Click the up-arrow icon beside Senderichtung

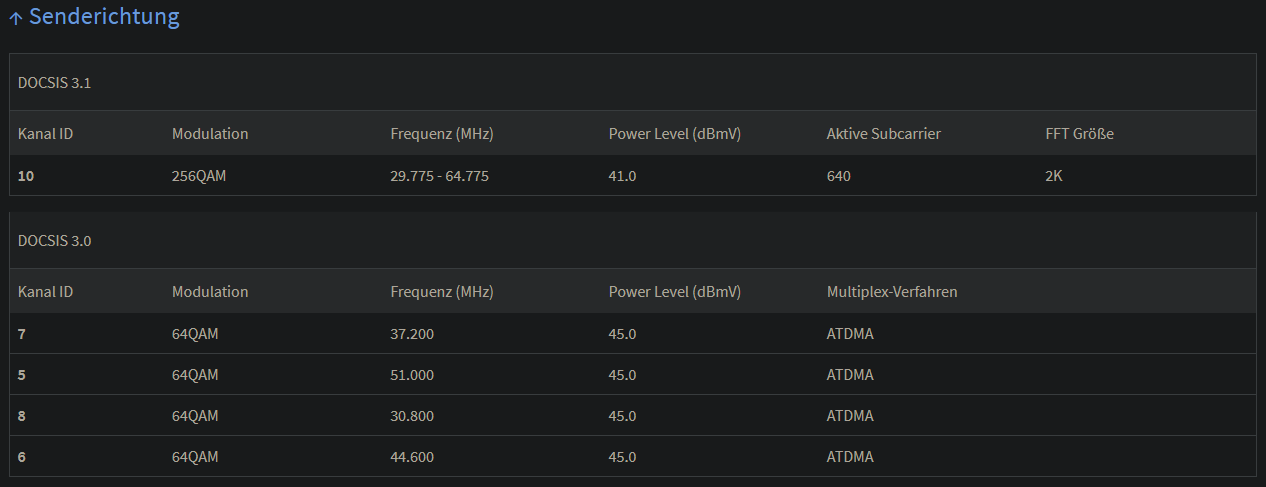(x=16, y=18)
